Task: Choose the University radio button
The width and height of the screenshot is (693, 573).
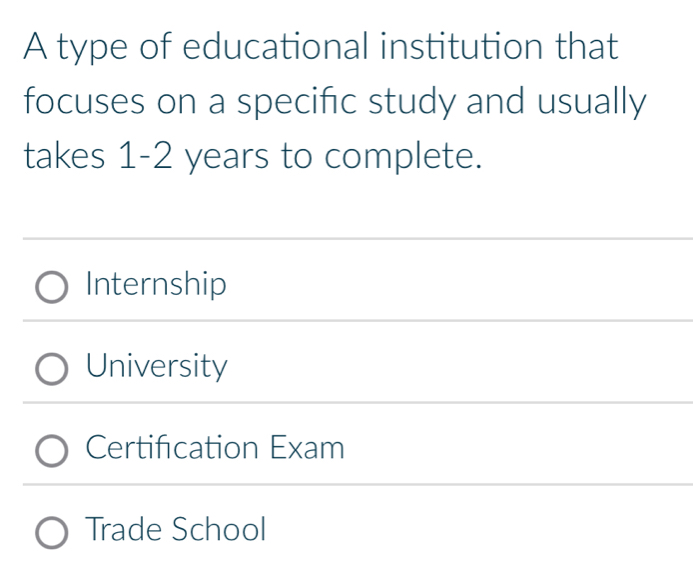Action: 53,369
